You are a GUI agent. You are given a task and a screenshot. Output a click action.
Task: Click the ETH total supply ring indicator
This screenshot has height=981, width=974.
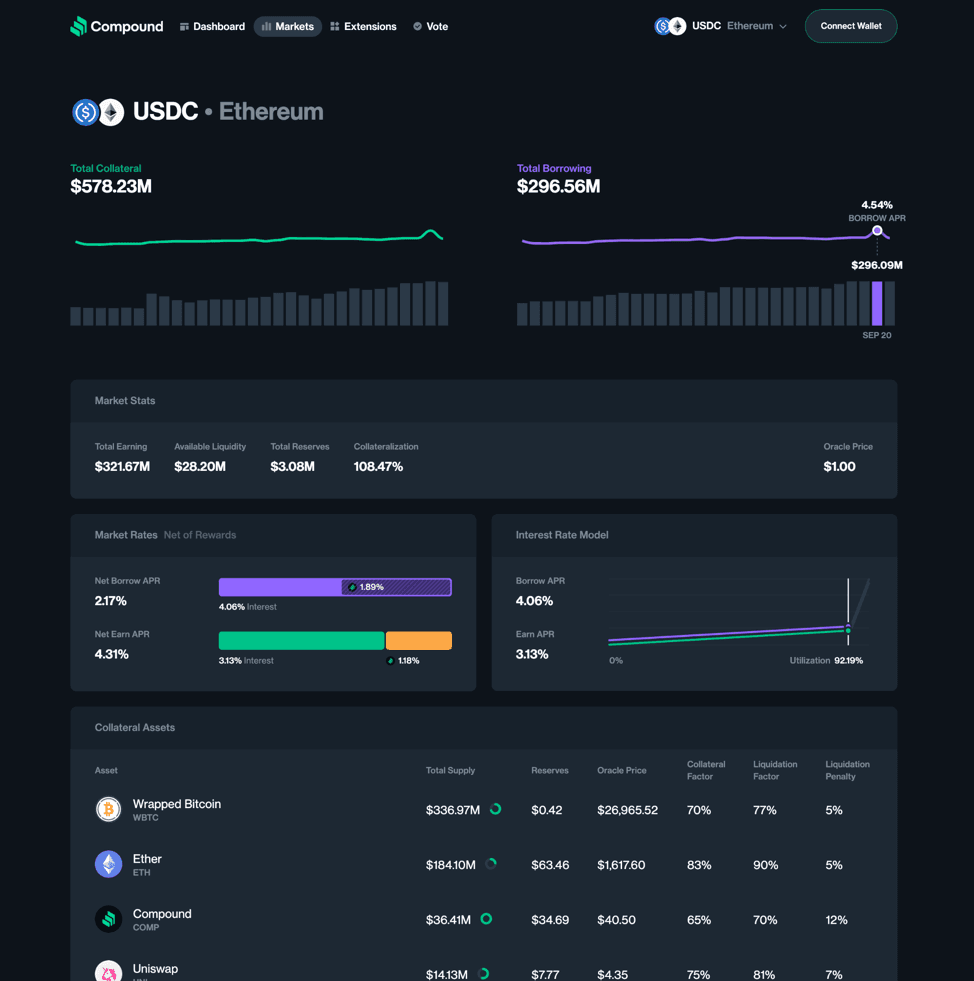pos(491,864)
